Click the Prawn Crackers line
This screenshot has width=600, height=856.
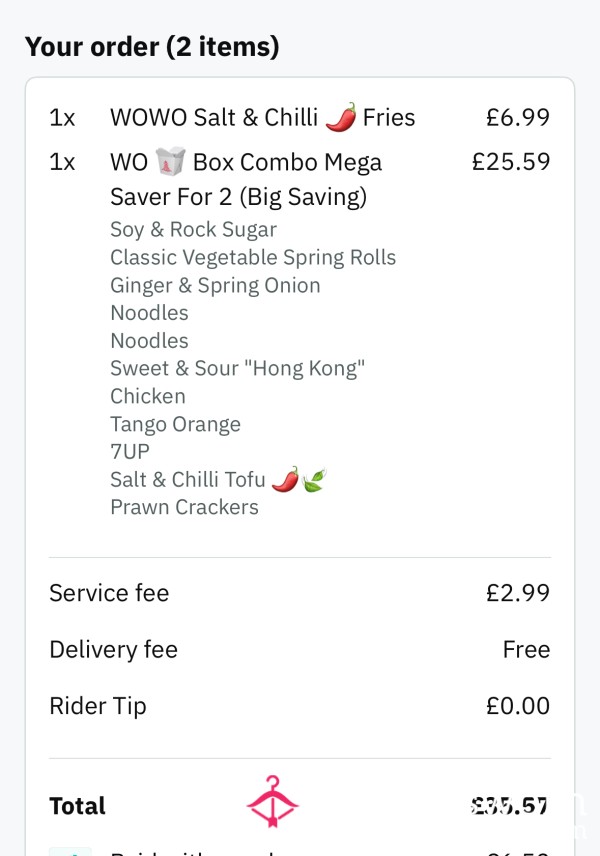[x=185, y=507]
